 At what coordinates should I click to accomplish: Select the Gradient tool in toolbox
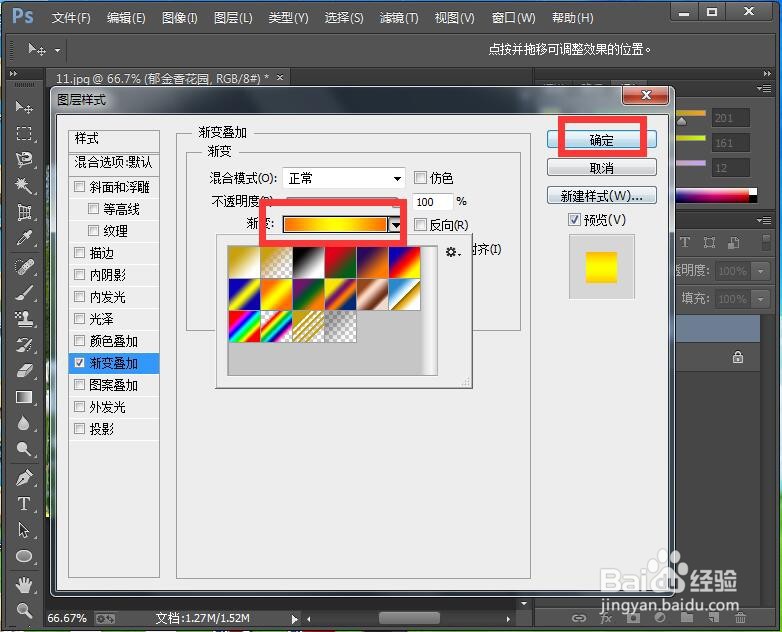click(23, 397)
